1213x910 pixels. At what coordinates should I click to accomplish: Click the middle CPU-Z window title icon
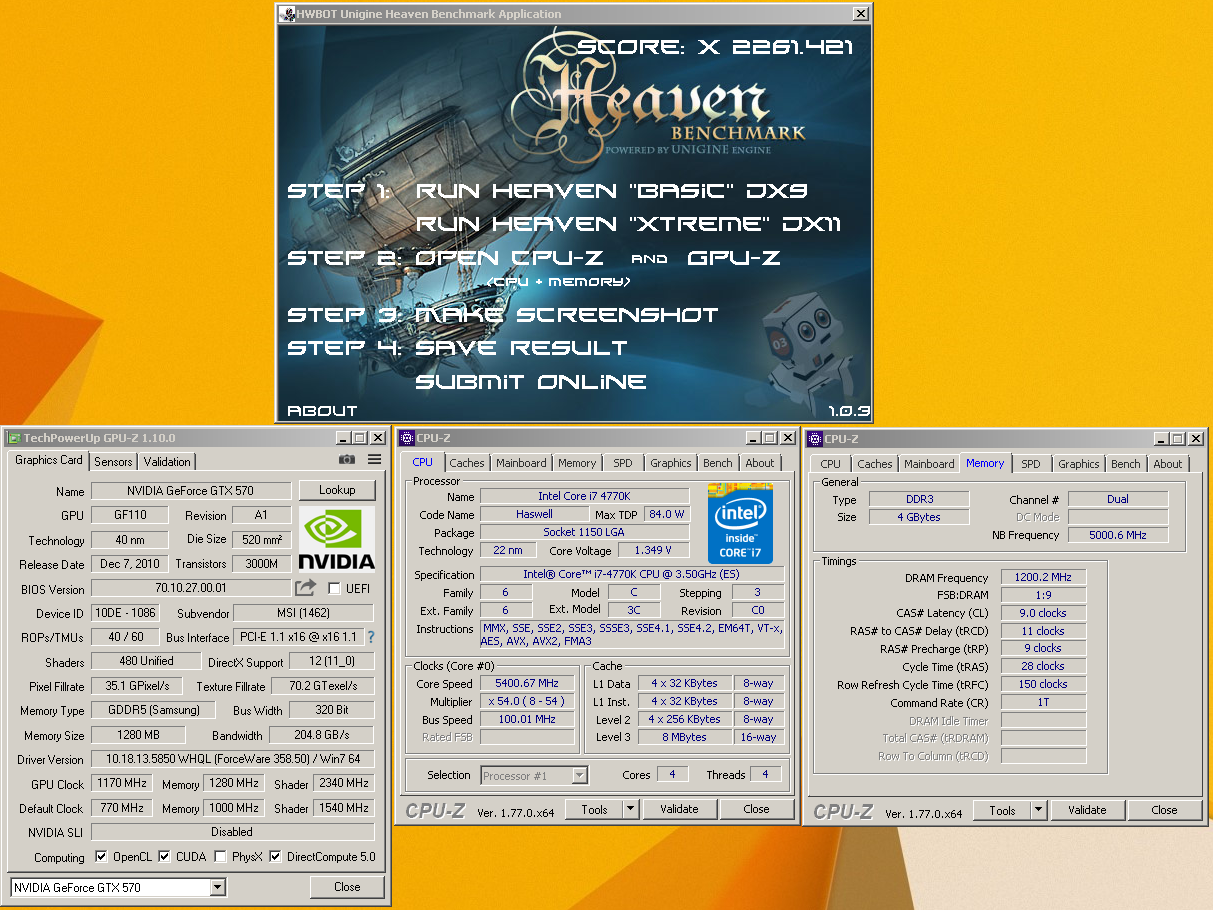click(407, 438)
